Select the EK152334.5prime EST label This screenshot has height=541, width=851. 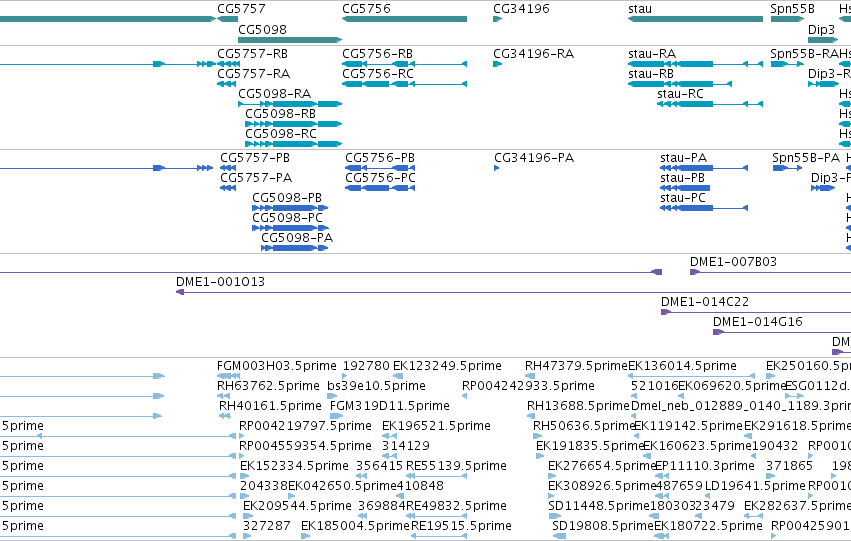click(x=294, y=467)
